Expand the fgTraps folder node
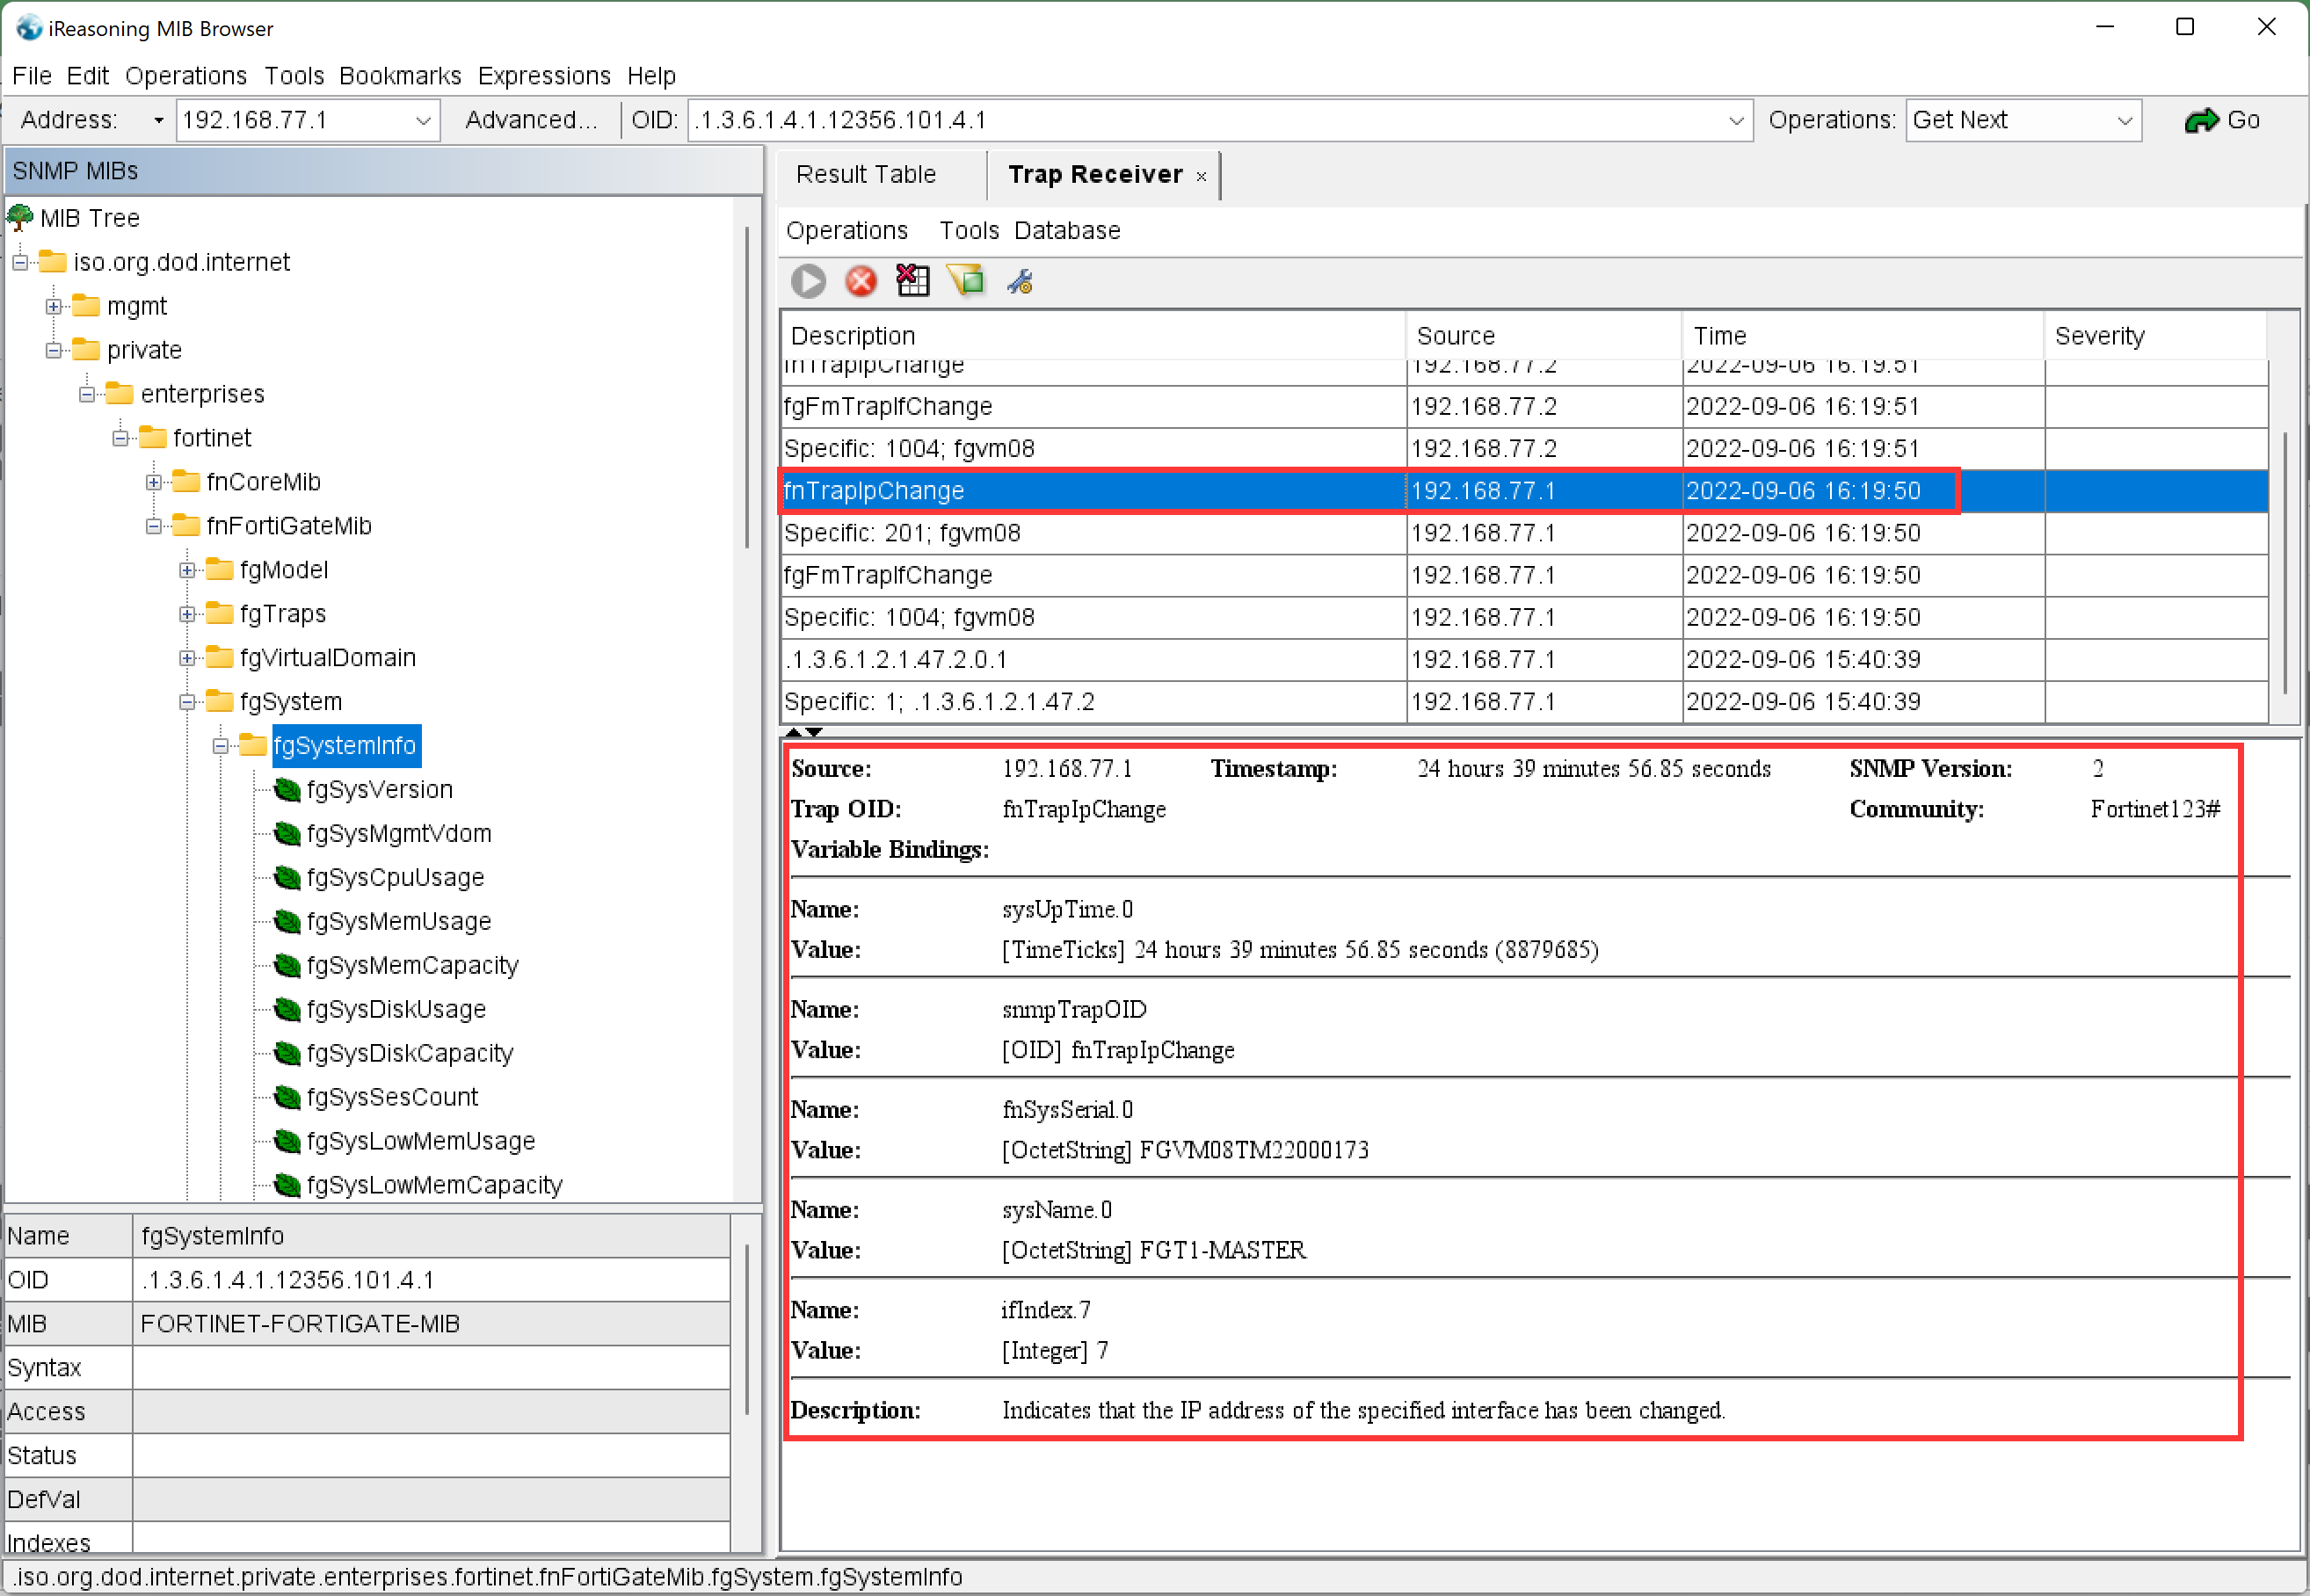2310x1596 pixels. [187, 614]
